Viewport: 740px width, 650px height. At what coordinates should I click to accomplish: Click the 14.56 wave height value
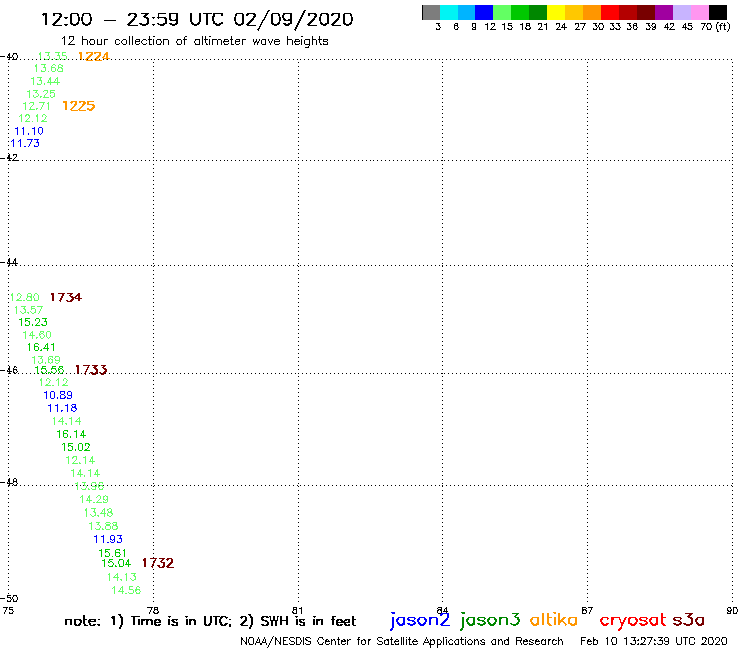[126, 590]
